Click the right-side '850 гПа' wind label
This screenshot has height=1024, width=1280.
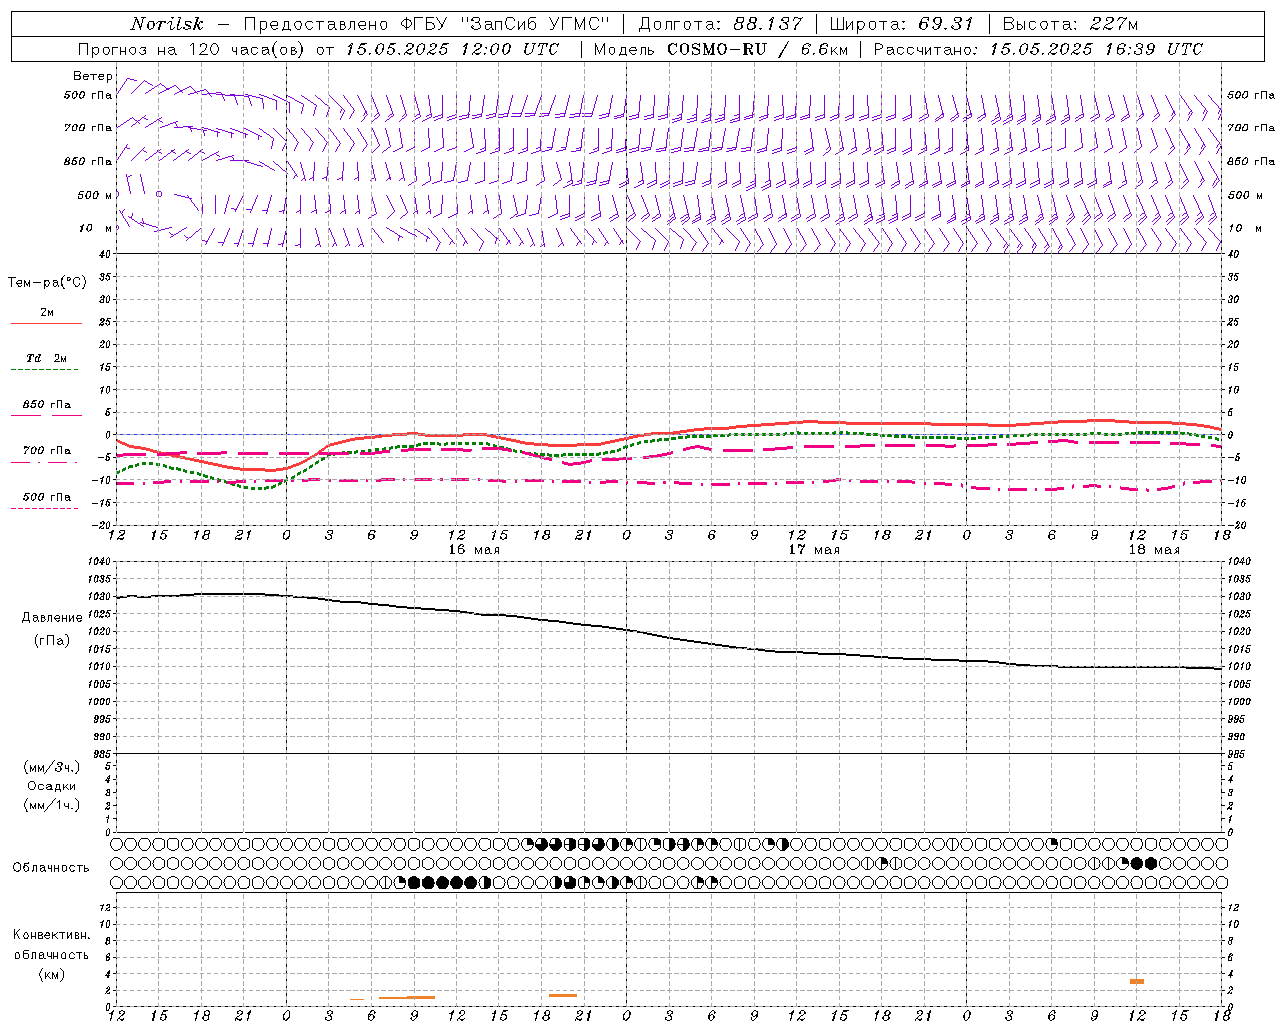pos(1250,161)
